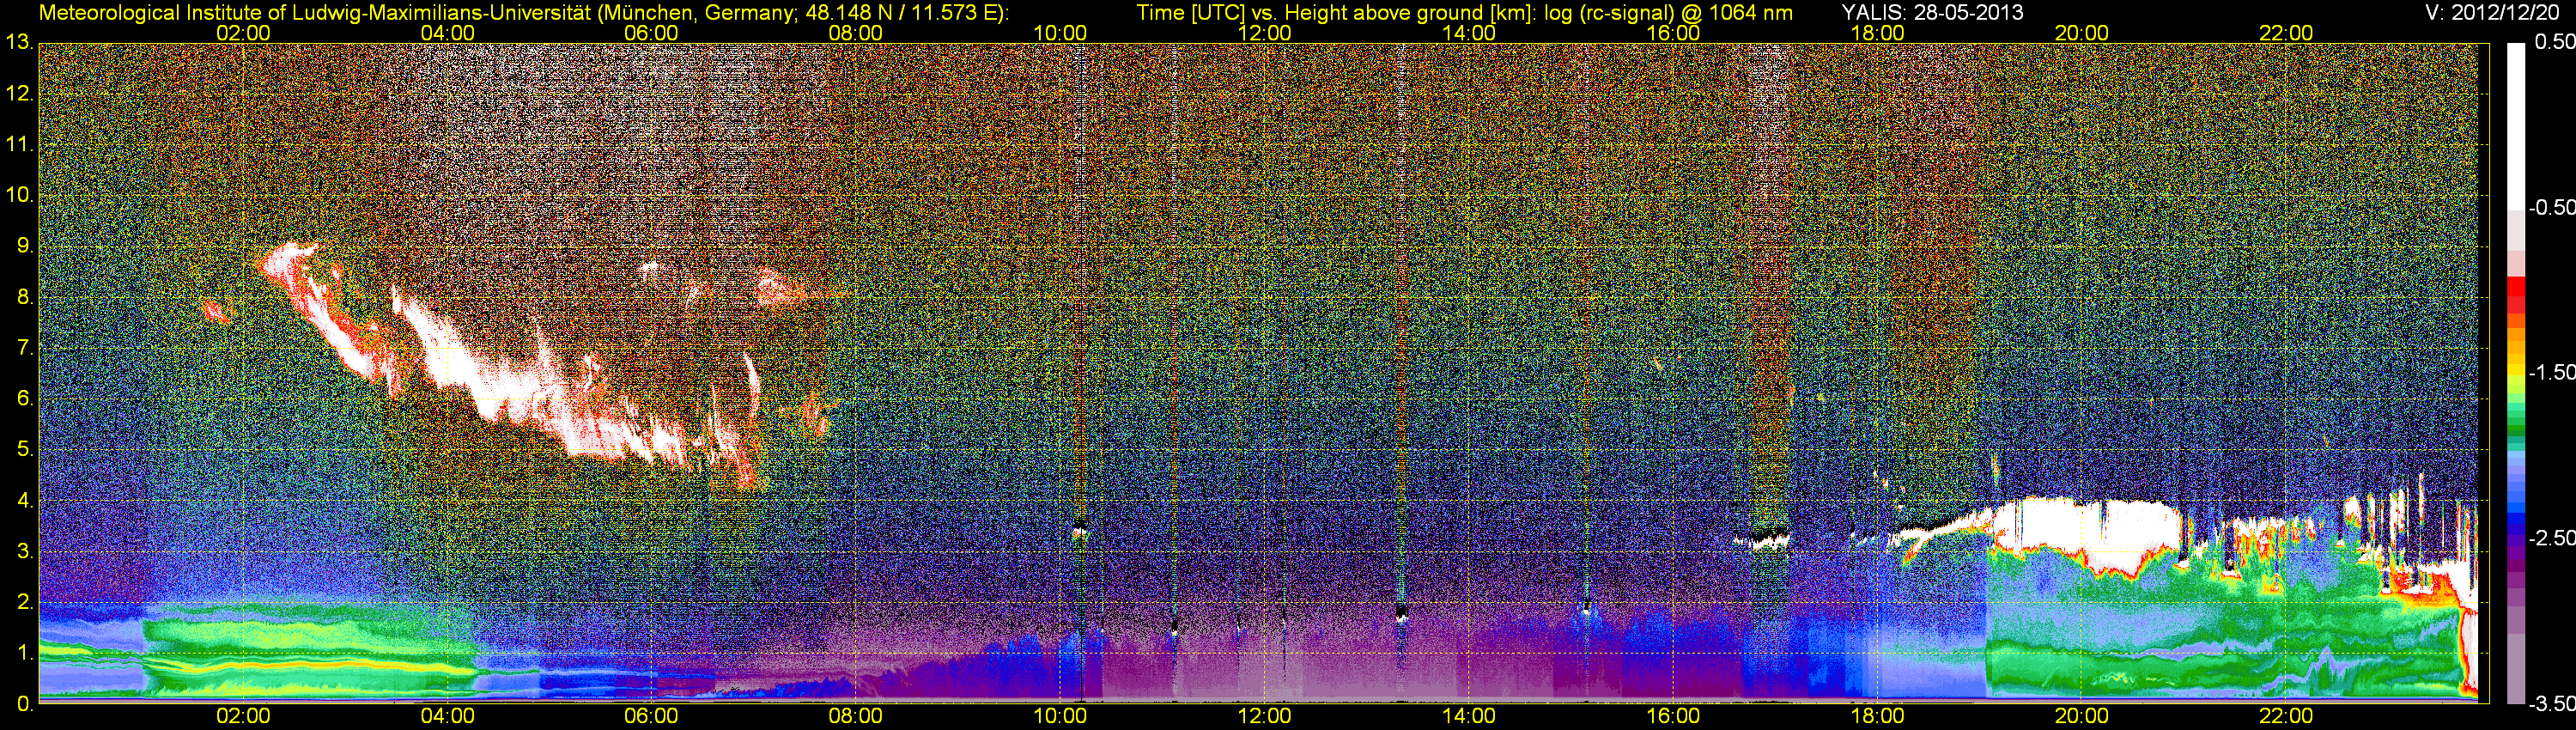Image resolution: width=2576 pixels, height=730 pixels.
Task: Click the bottom axis time label 16:00
Action: pos(1673,716)
